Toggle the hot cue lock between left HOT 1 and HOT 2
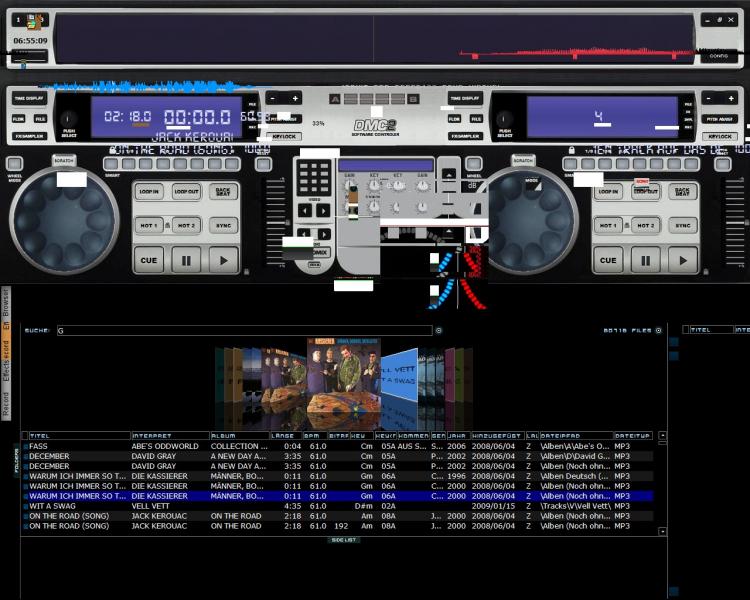750x600 pixels. point(167,225)
